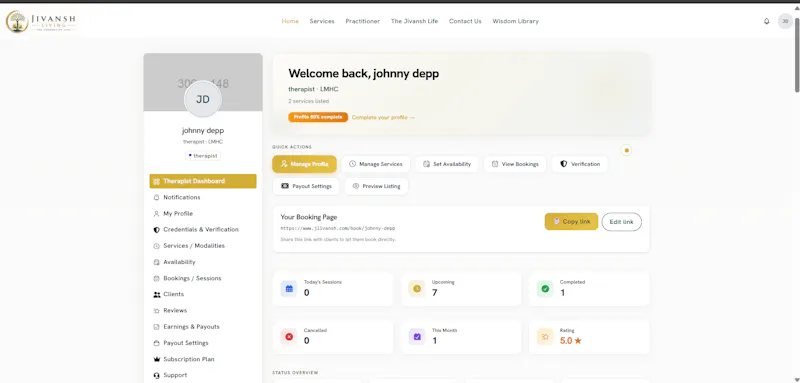Open The Jivansh Life nav item
Image resolution: width=800 pixels, height=383 pixels.
414,21
